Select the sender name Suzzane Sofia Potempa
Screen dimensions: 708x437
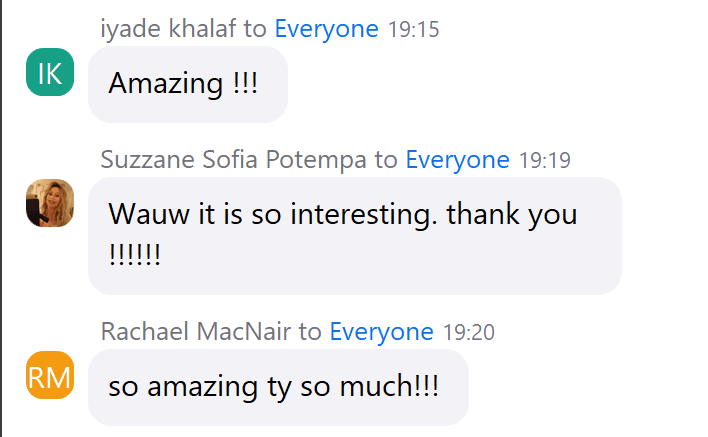coord(234,160)
